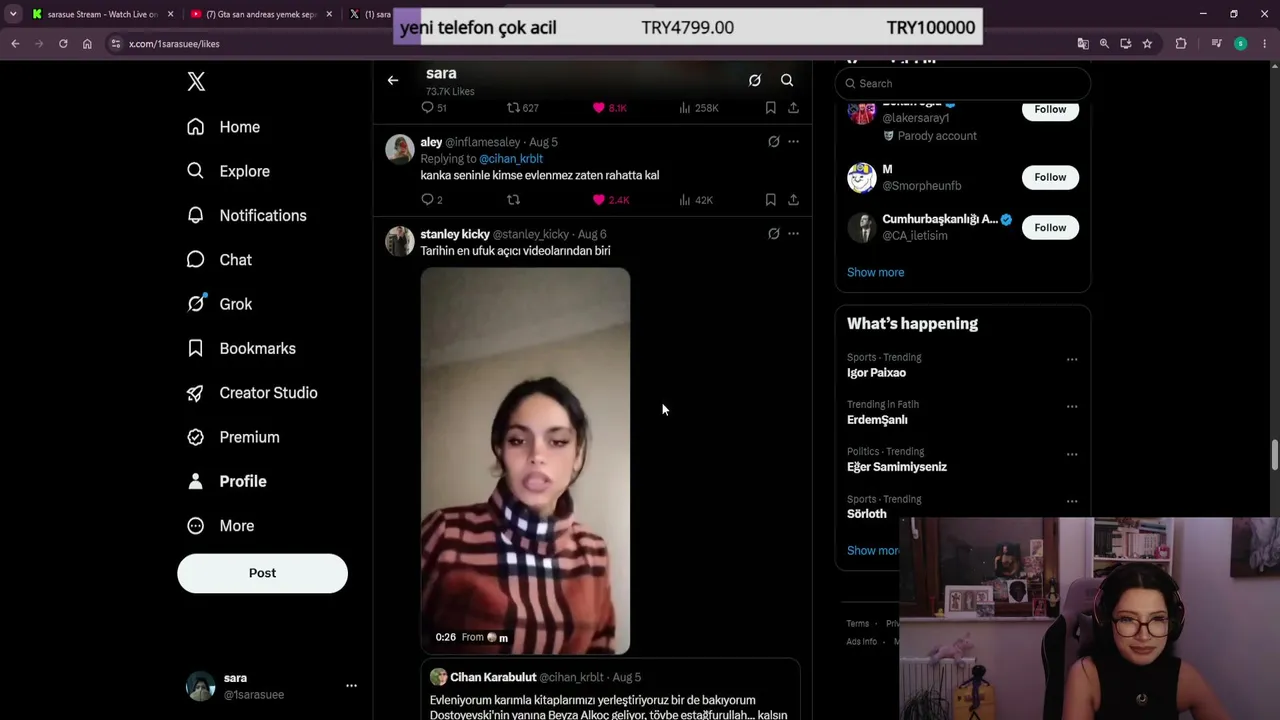Screen dimensions: 1280x720
Task: Click the back arrow beside sara header
Action: point(393,80)
